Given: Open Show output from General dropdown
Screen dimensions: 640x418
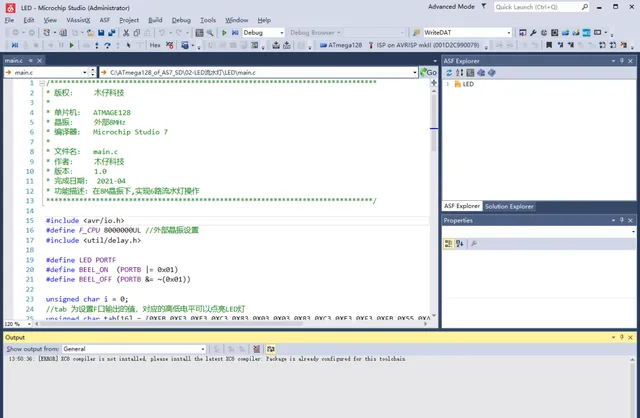Looking at the screenshot, I should pos(202,349).
